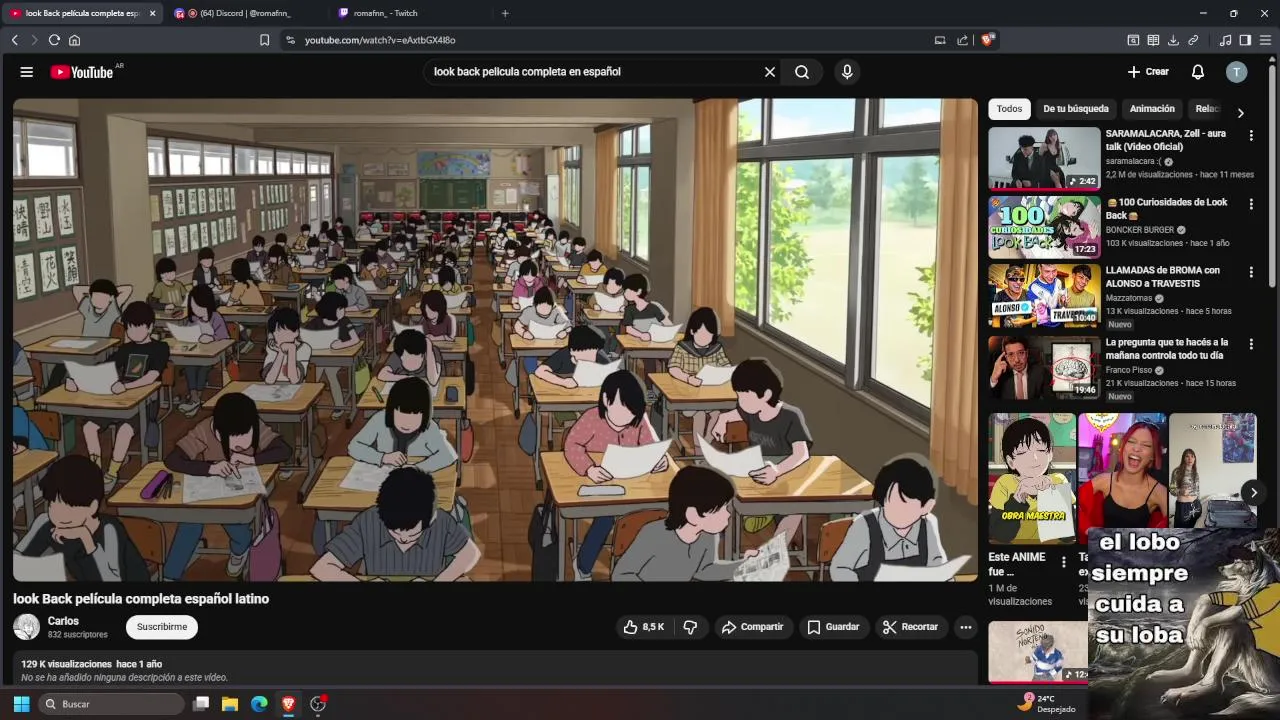Open options for Este ANIME fue short
The width and height of the screenshot is (1280, 720).
[x=1063, y=562]
